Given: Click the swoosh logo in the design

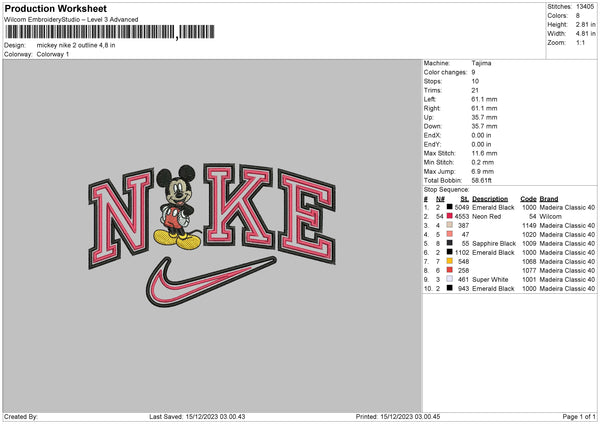Looking at the screenshot, I should pos(210,281).
